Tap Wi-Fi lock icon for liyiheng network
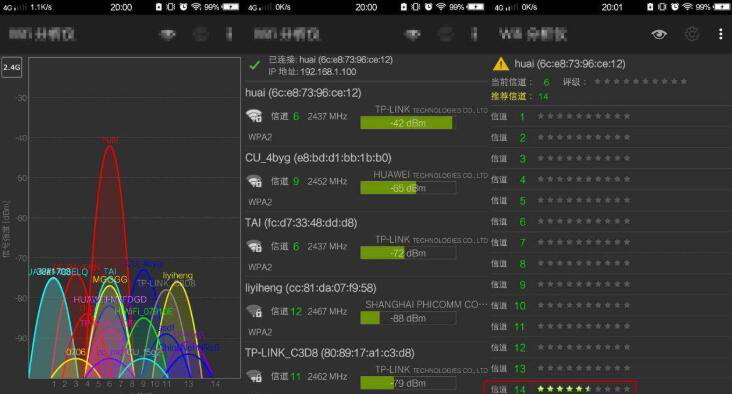This screenshot has height=394, width=732. coord(254,311)
